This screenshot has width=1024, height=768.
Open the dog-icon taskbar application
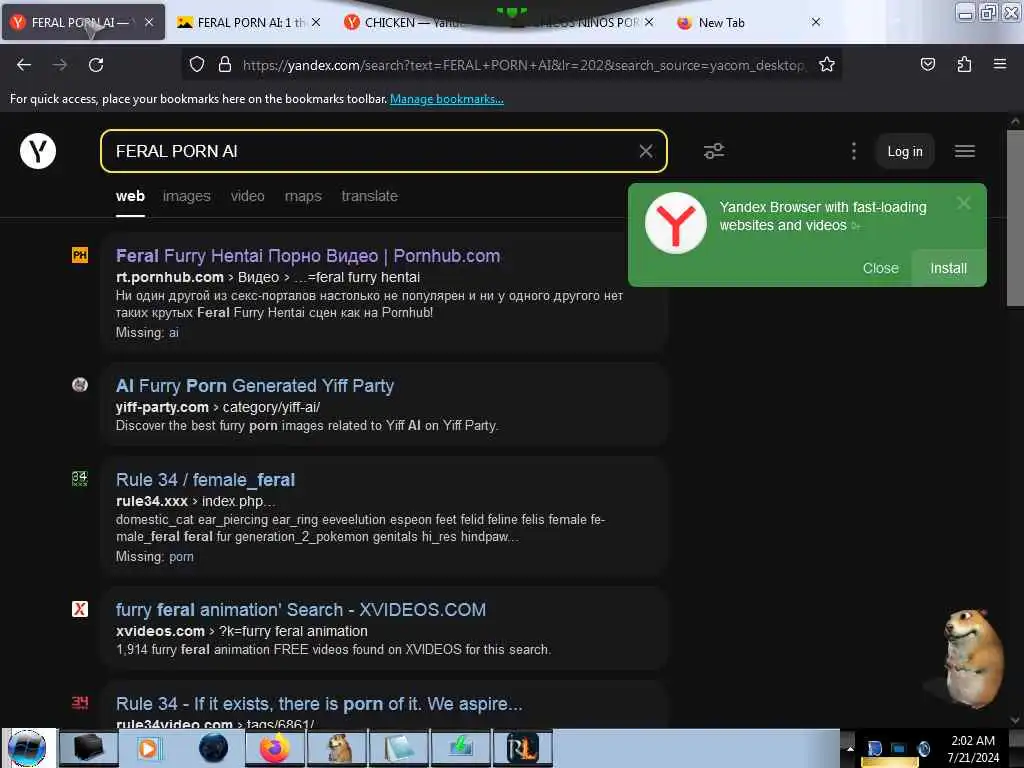click(338, 748)
